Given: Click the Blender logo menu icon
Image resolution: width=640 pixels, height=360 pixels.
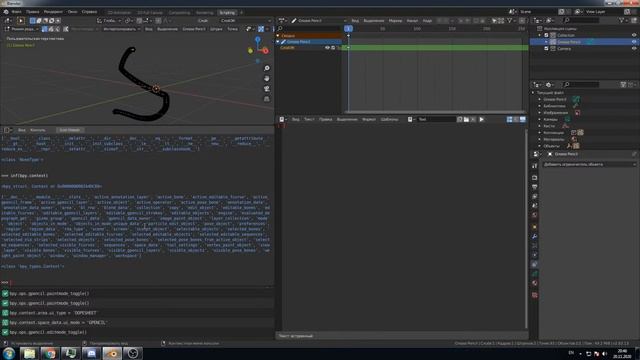Looking at the screenshot, I should pyautogui.click(x=6, y=12).
